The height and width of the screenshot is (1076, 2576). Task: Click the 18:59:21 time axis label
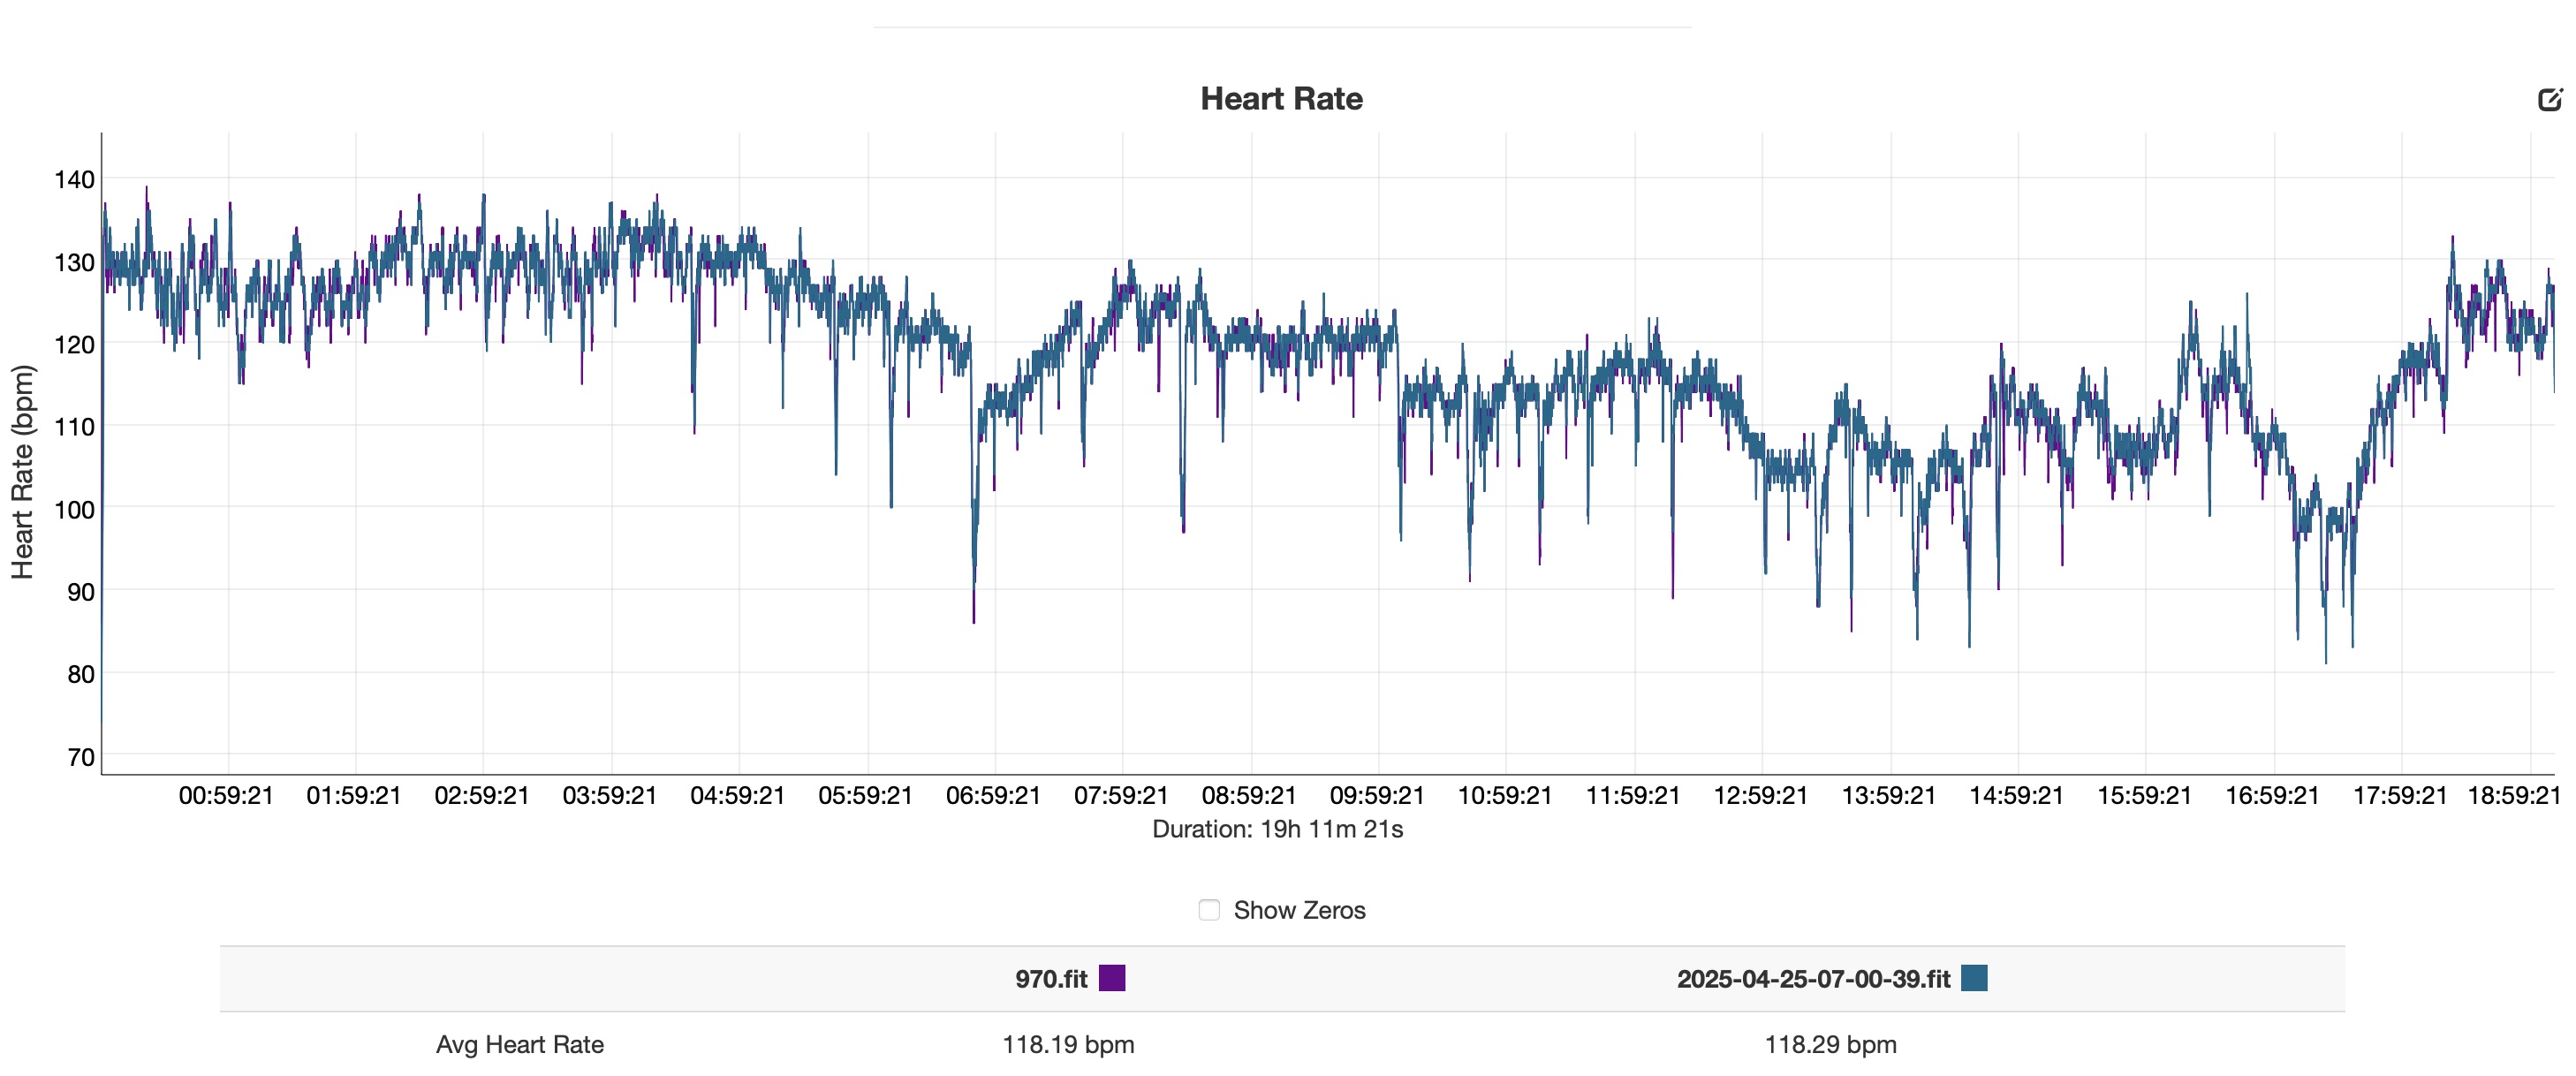[2513, 796]
